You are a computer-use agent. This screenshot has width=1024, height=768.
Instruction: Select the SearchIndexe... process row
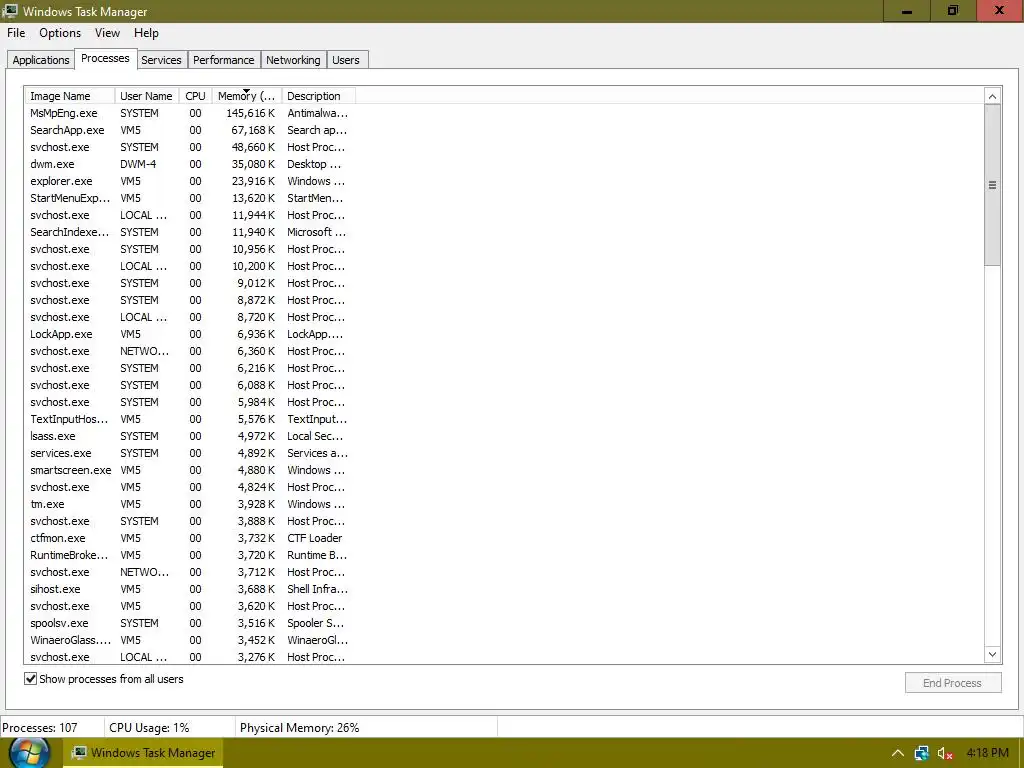189,232
